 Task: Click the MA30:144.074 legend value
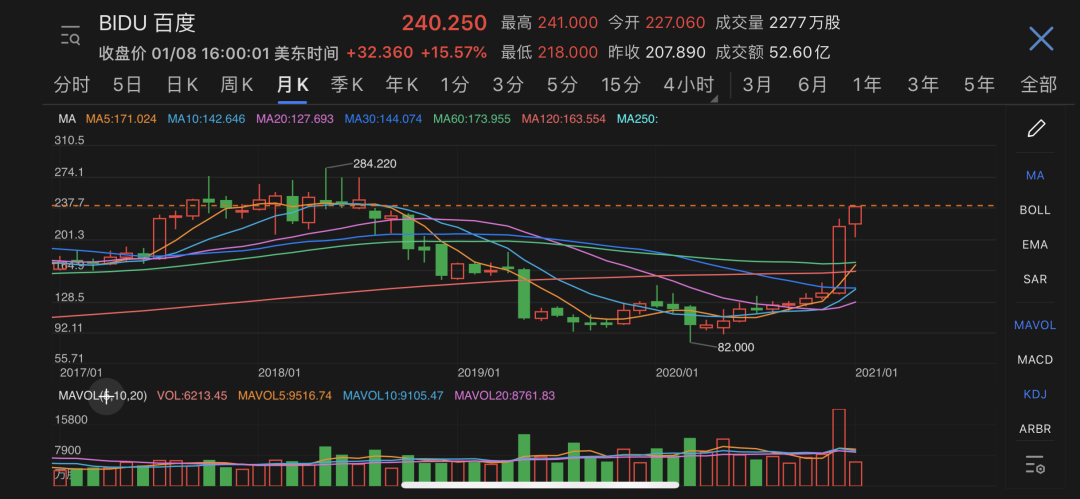tap(383, 119)
